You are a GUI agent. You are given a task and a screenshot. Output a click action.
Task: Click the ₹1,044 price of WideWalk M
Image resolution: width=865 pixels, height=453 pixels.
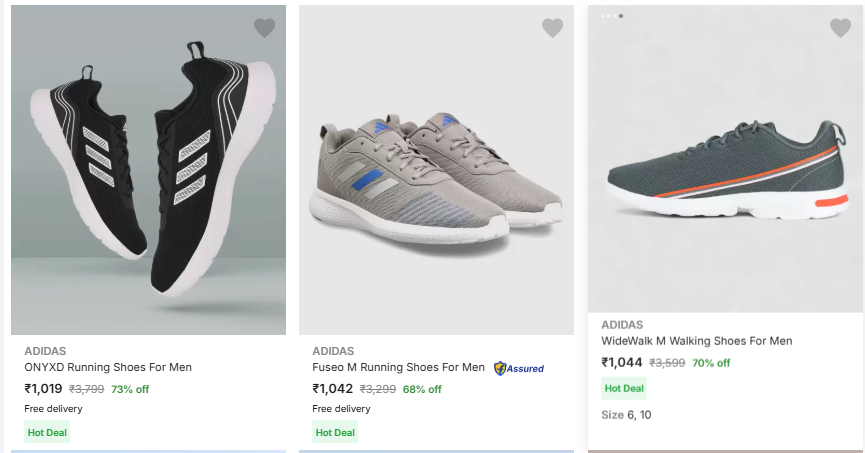(621, 363)
